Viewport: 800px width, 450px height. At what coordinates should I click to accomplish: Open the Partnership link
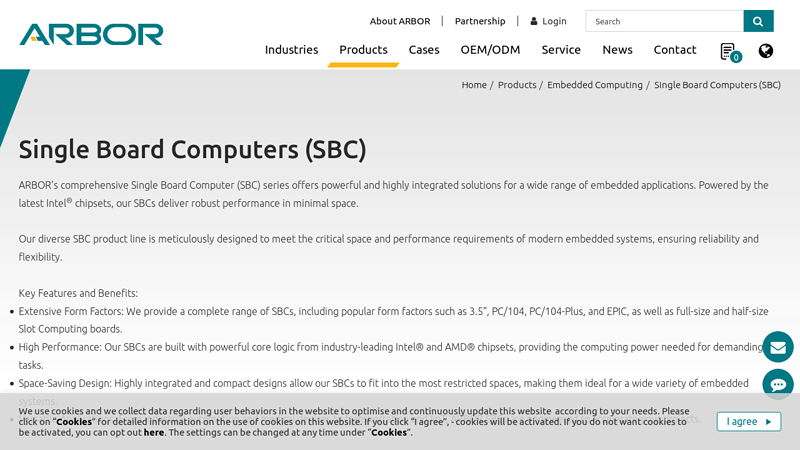coord(480,21)
